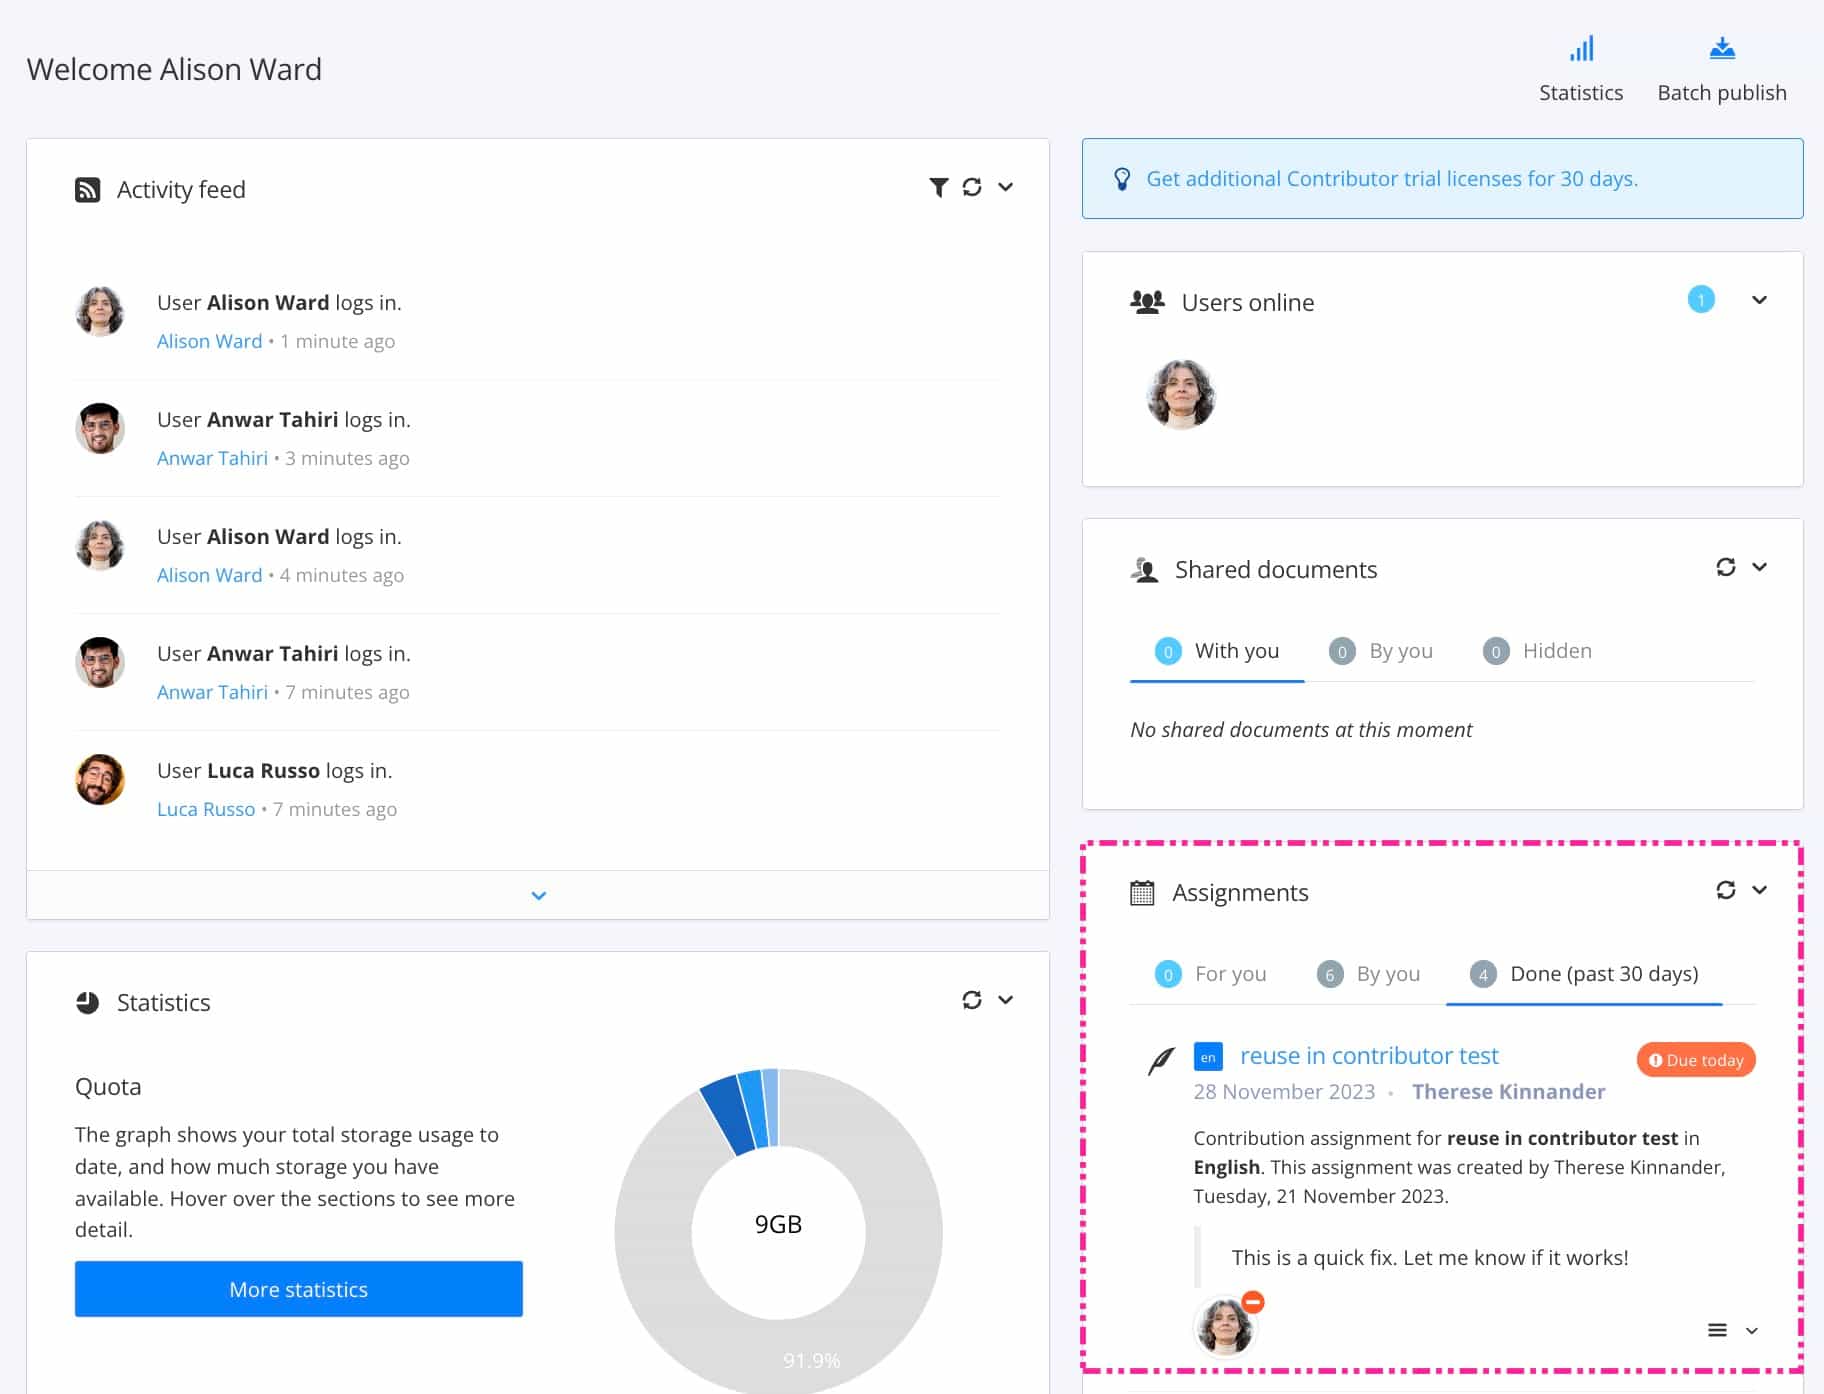1824x1394 pixels.
Task: Click the More statistics button
Action: click(298, 1289)
